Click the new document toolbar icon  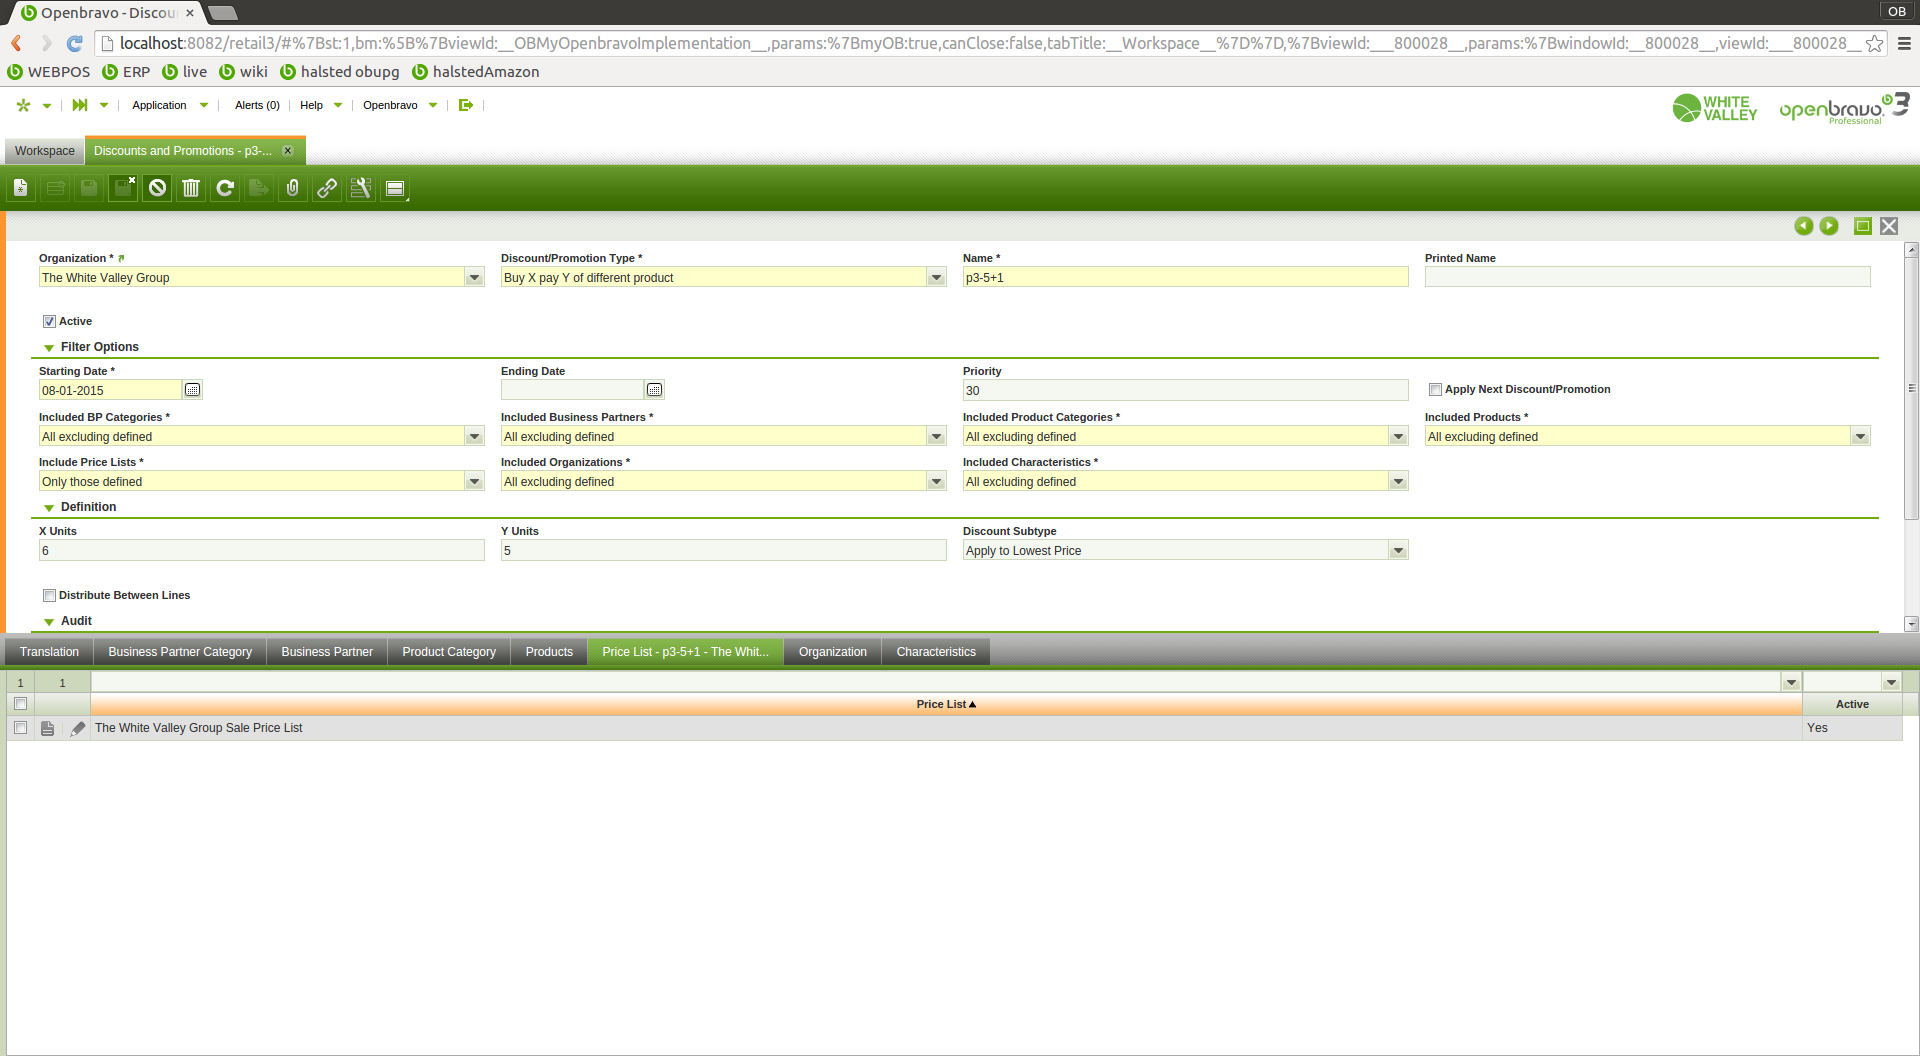pos(20,188)
